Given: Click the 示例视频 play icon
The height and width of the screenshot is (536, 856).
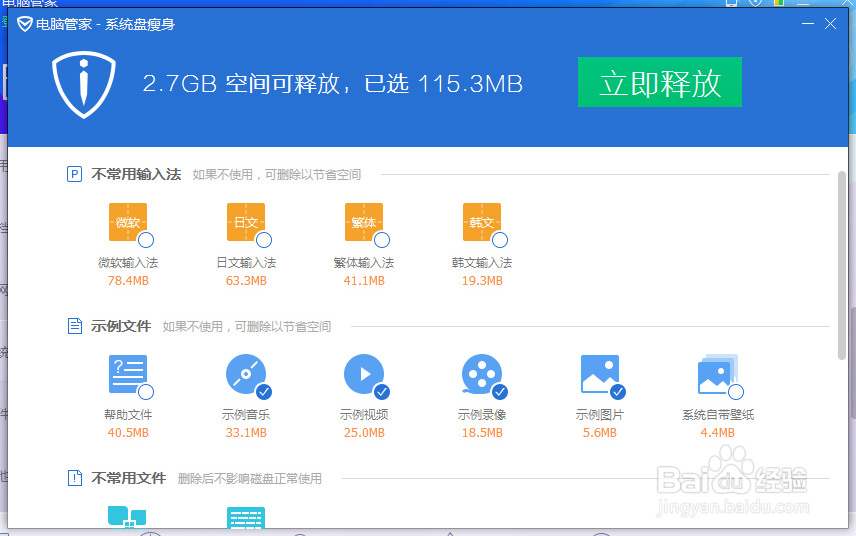Looking at the screenshot, I should (x=364, y=374).
